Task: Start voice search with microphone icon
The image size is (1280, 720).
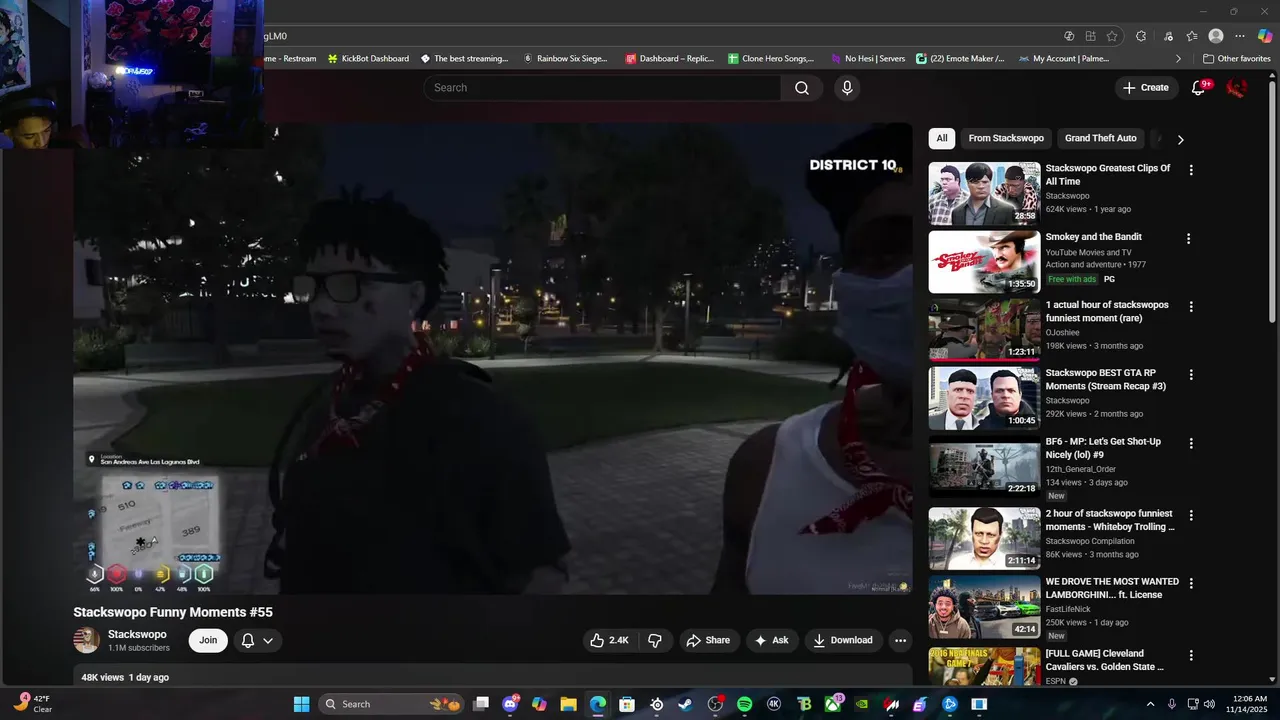Action: coord(847,88)
